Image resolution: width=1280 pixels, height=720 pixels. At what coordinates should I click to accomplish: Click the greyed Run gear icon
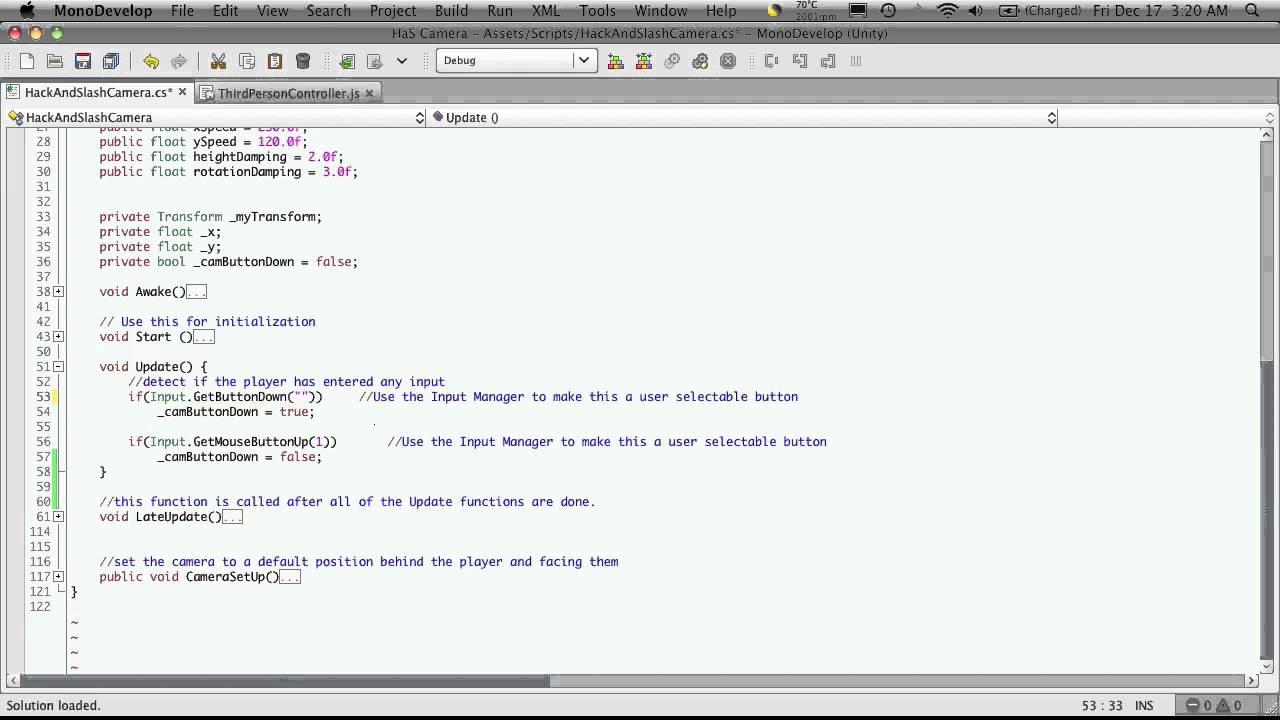click(x=672, y=61)
